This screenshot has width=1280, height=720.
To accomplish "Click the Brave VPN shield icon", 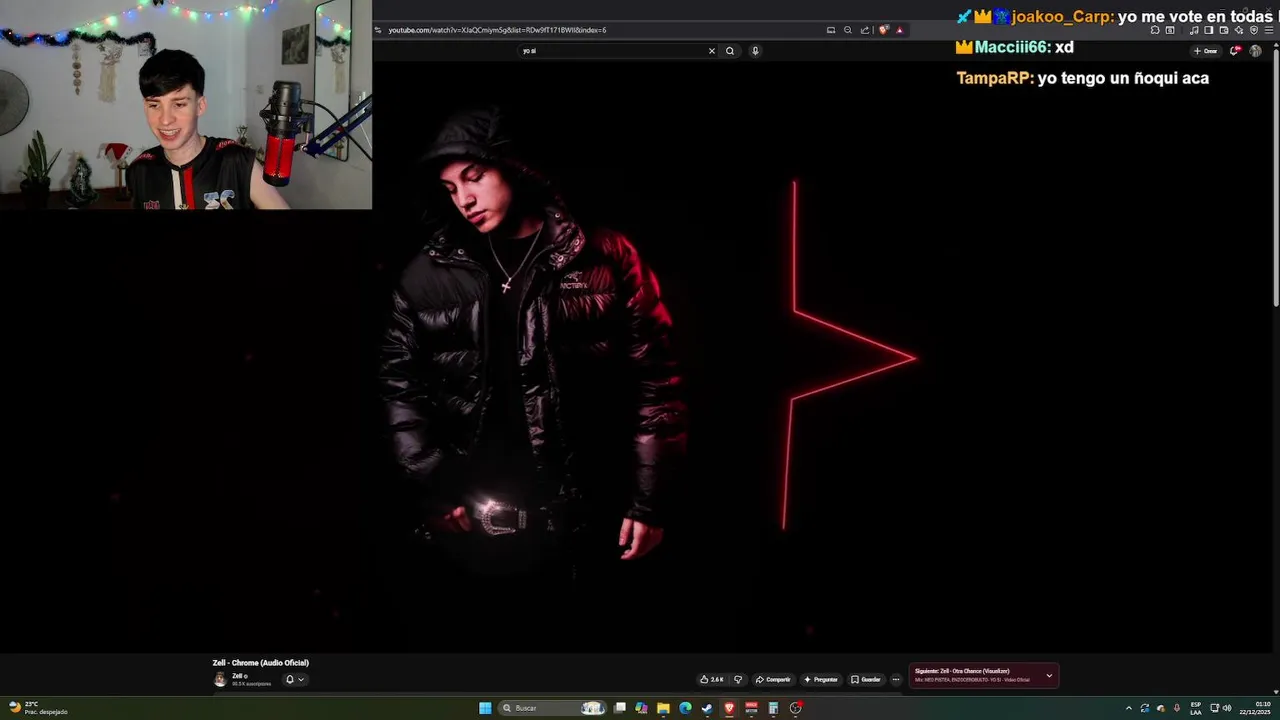I will 1254,30.
